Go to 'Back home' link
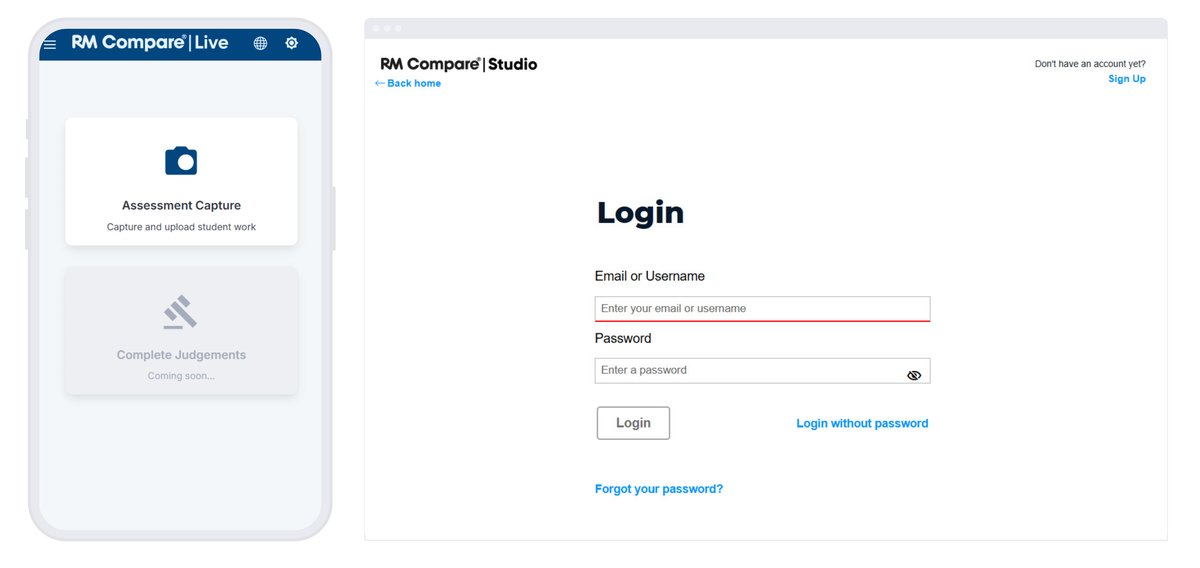Screen dimensions: 1200x568 click(x=408, y=83)
